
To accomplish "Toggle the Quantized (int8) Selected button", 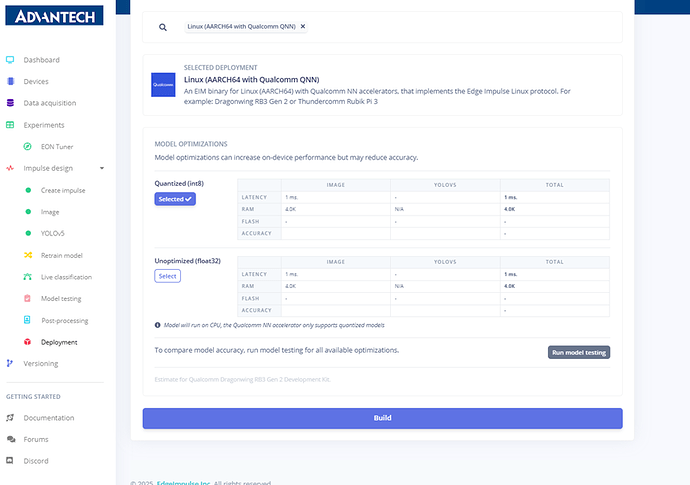I will pos(175,199).
